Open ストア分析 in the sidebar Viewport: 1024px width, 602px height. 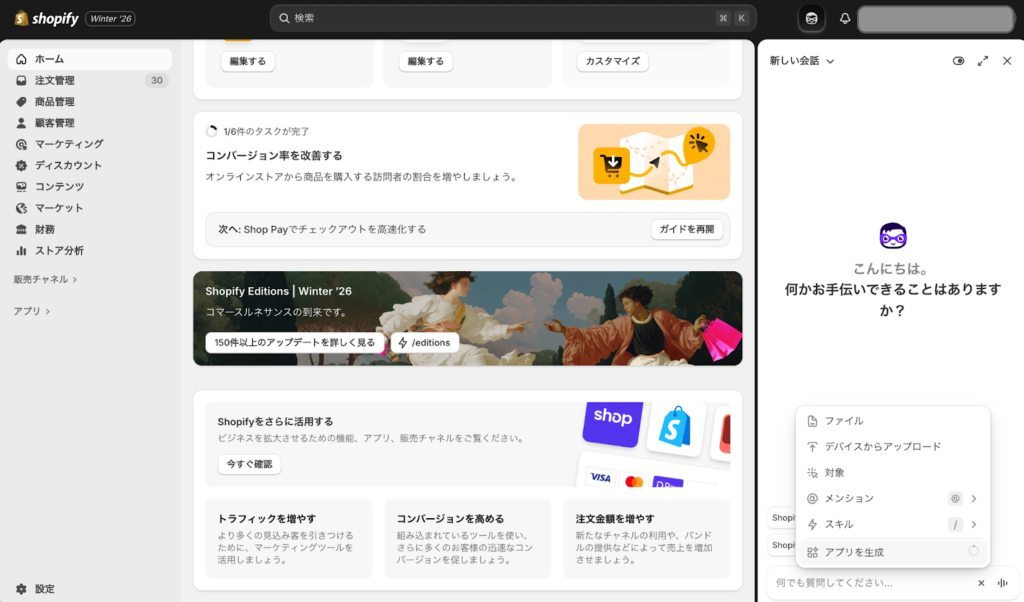coord(59,250)
